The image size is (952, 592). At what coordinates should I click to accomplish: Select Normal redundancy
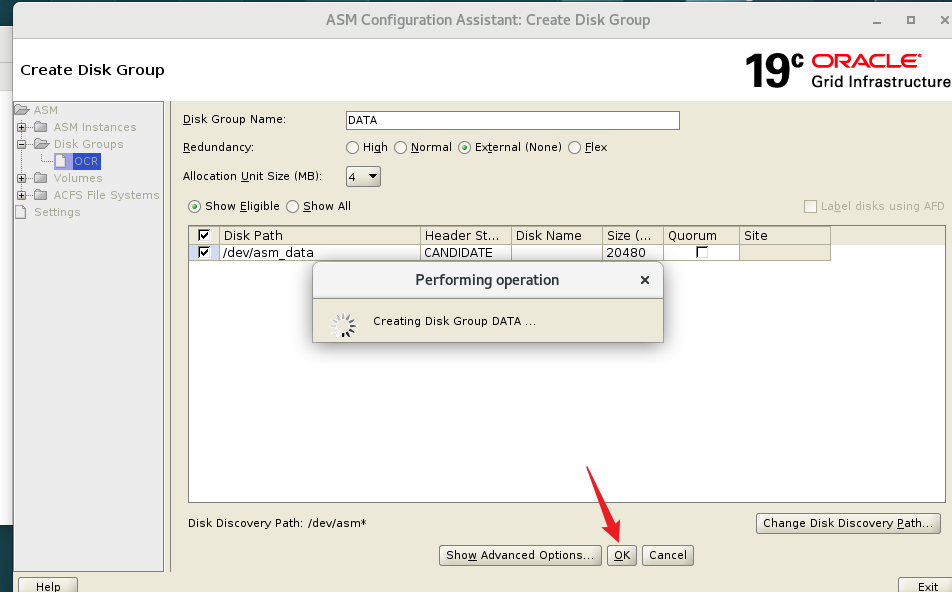(x=400, y=148)
